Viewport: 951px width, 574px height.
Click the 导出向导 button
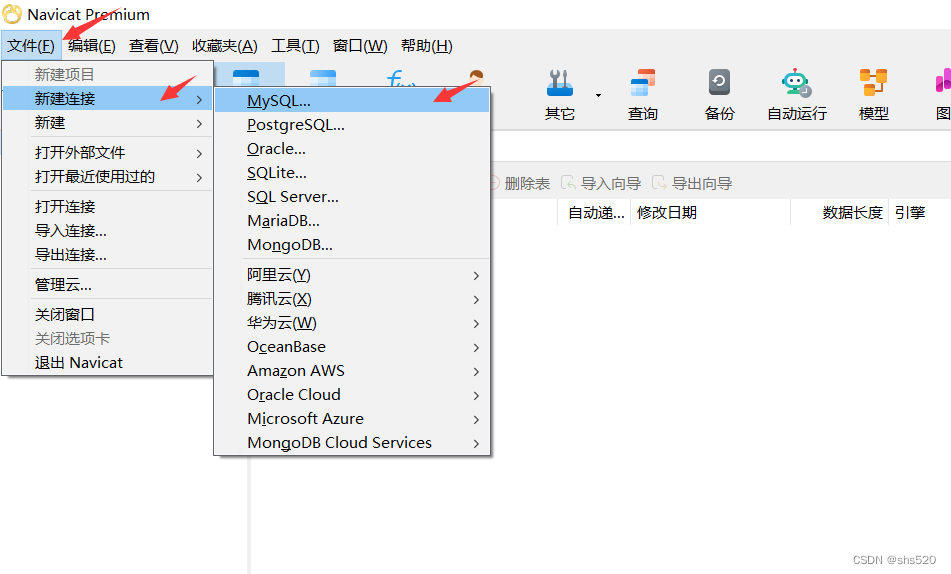693,183
